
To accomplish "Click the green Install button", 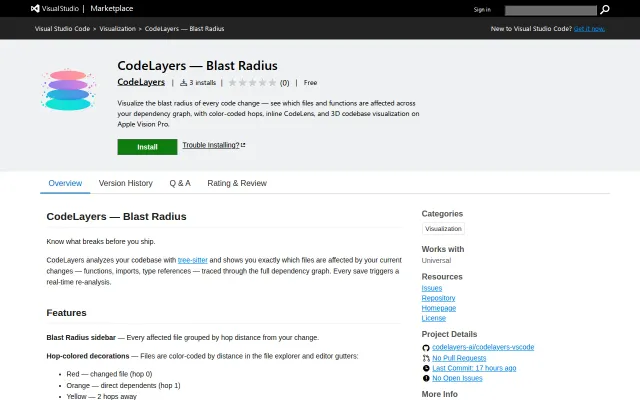I will coord(147,147).
